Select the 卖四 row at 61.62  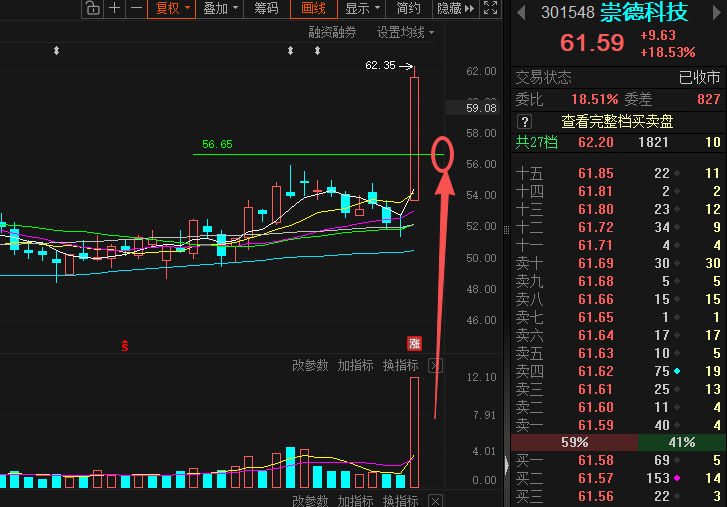tap(618, 371)
